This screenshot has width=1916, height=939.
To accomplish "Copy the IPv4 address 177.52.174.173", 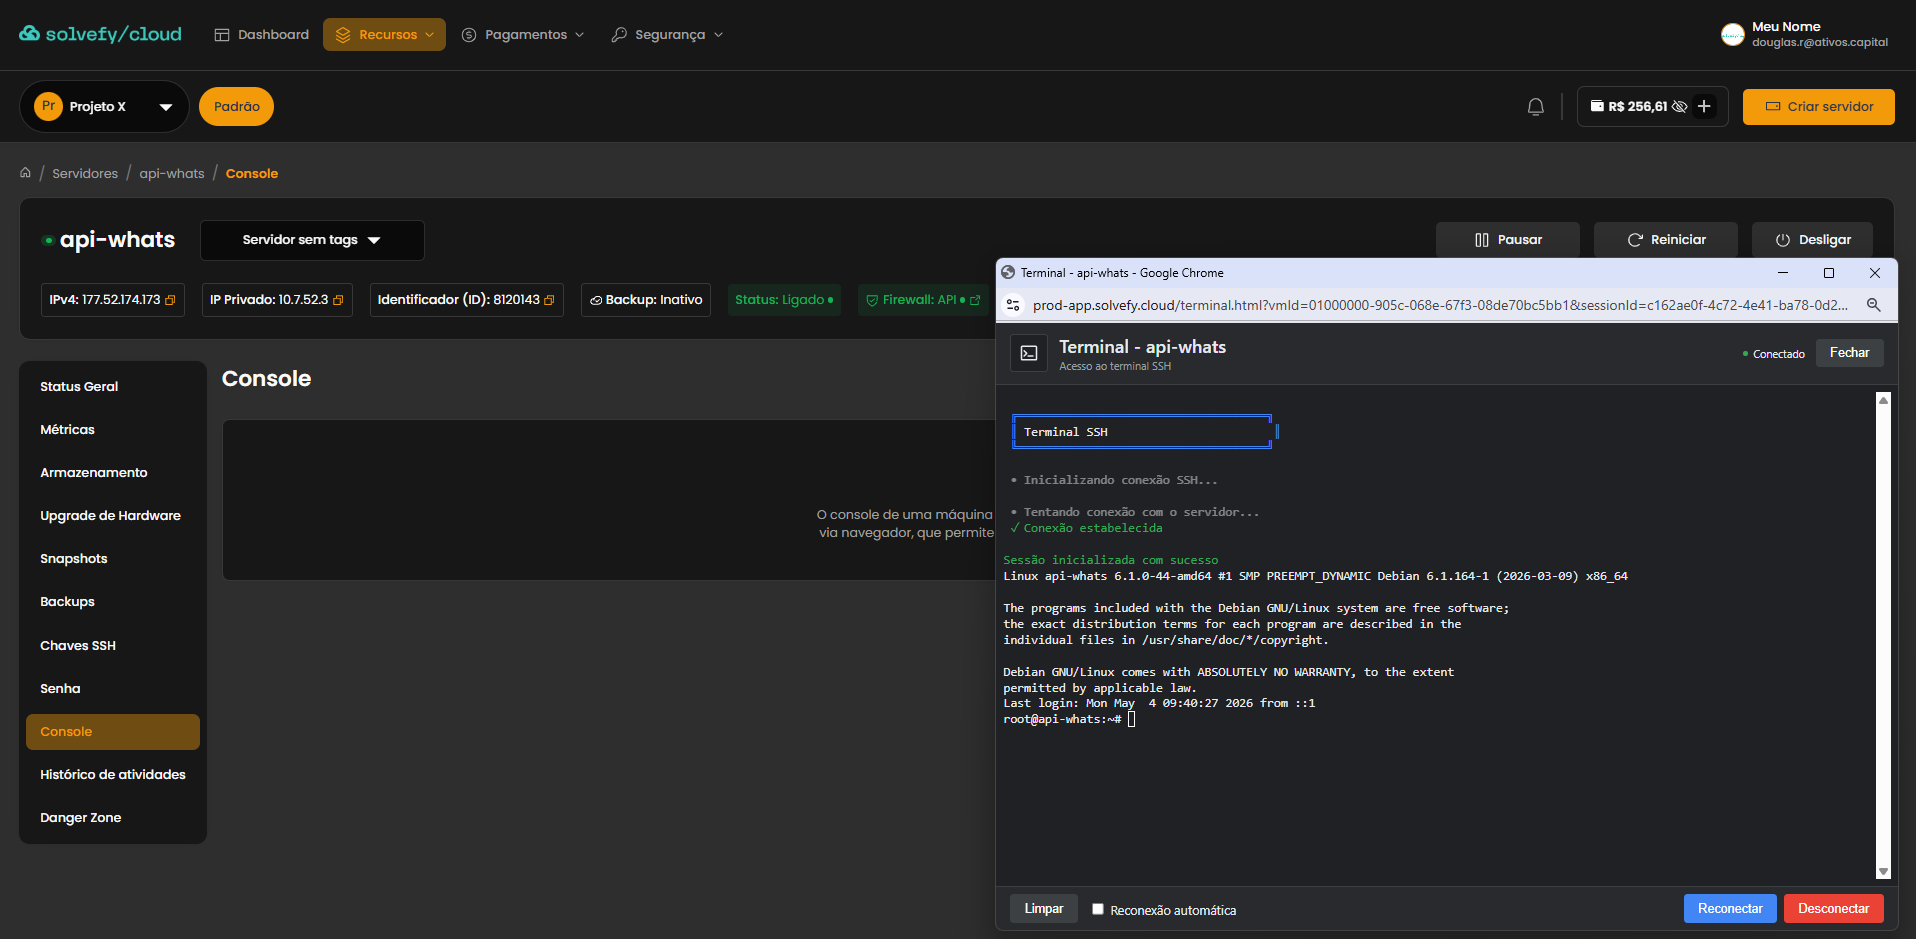I will coord(170,300).
